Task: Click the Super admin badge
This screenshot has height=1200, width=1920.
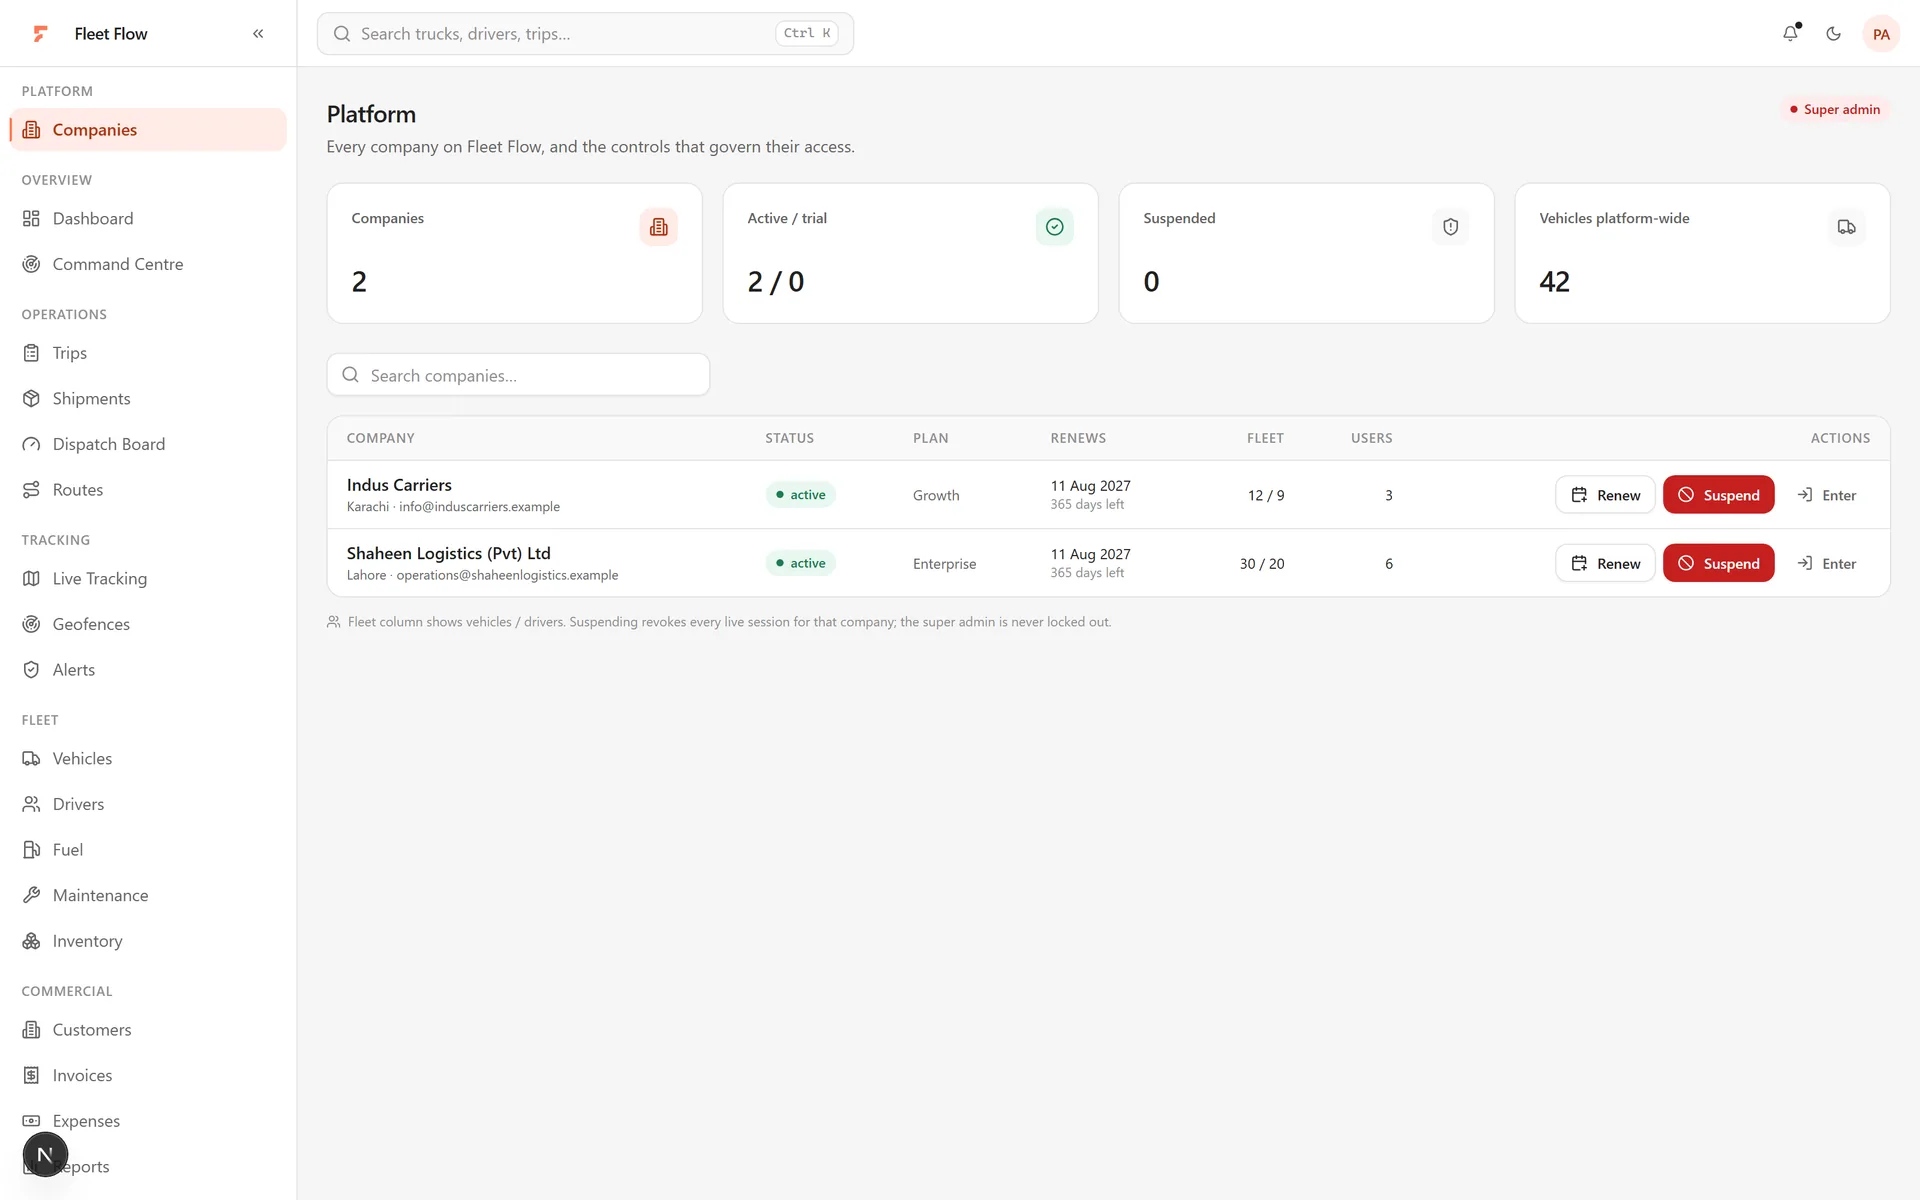Action: point(1835,109)
